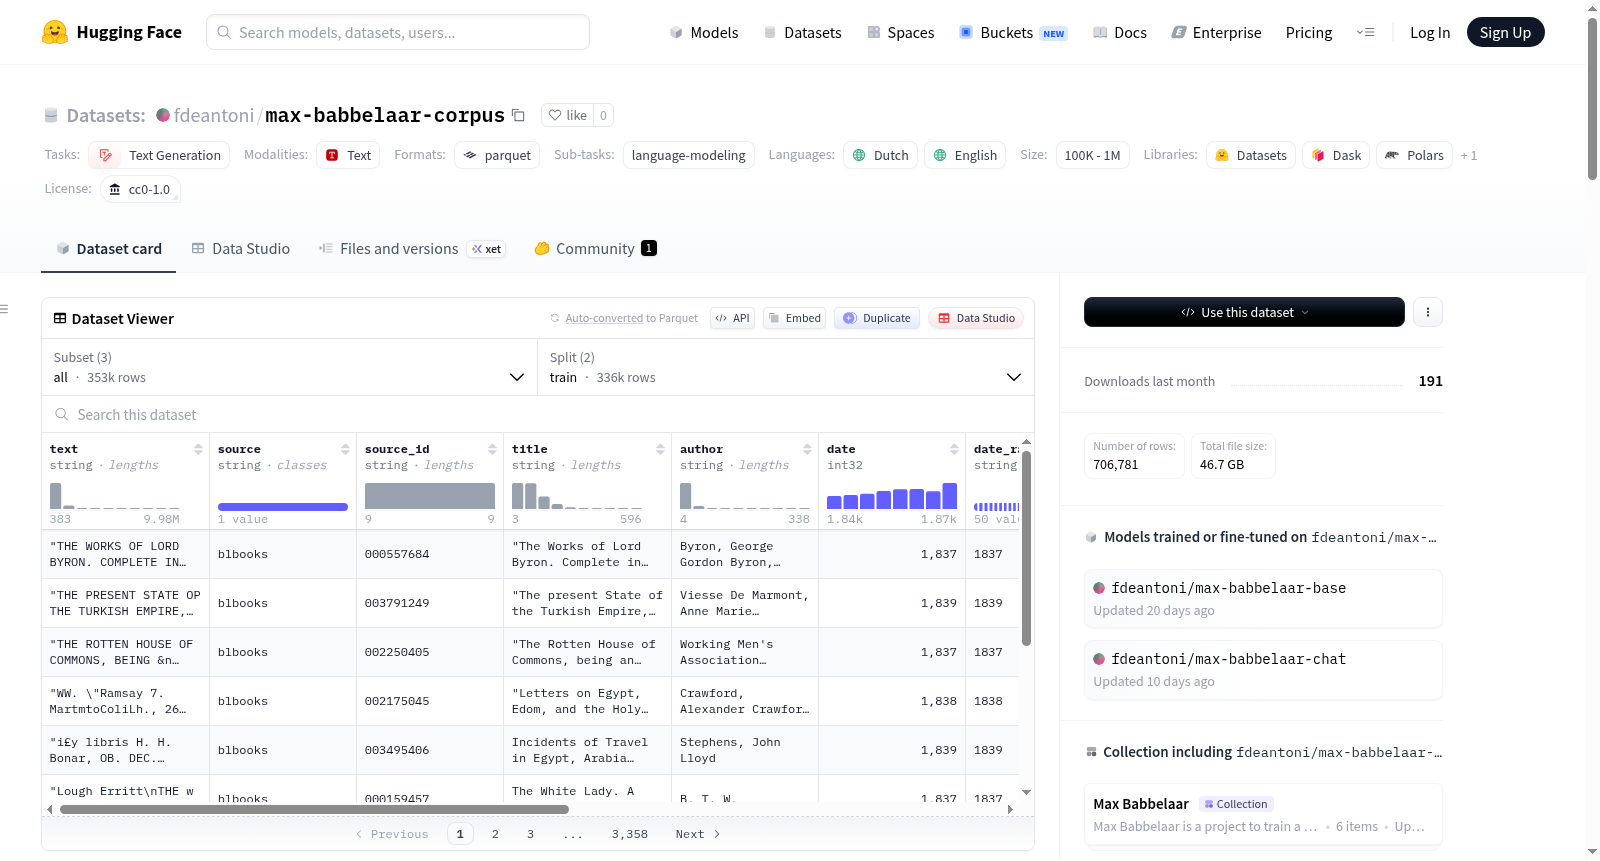Follow the Auto-converted link
The width and height of the screenshot is (1600, 861).
(x=604, y=318)
